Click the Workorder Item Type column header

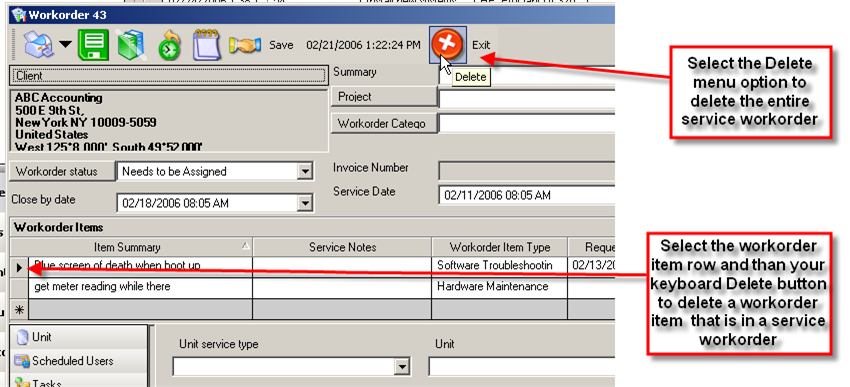click(499, 247)
